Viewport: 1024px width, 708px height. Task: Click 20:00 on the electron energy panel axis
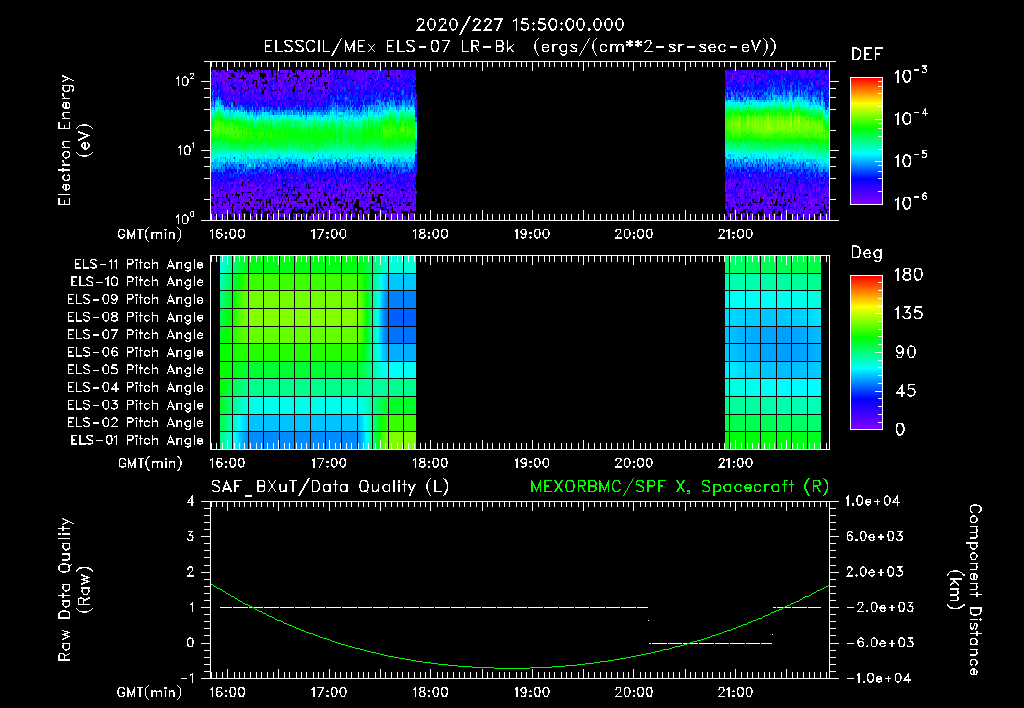point(633,234)
